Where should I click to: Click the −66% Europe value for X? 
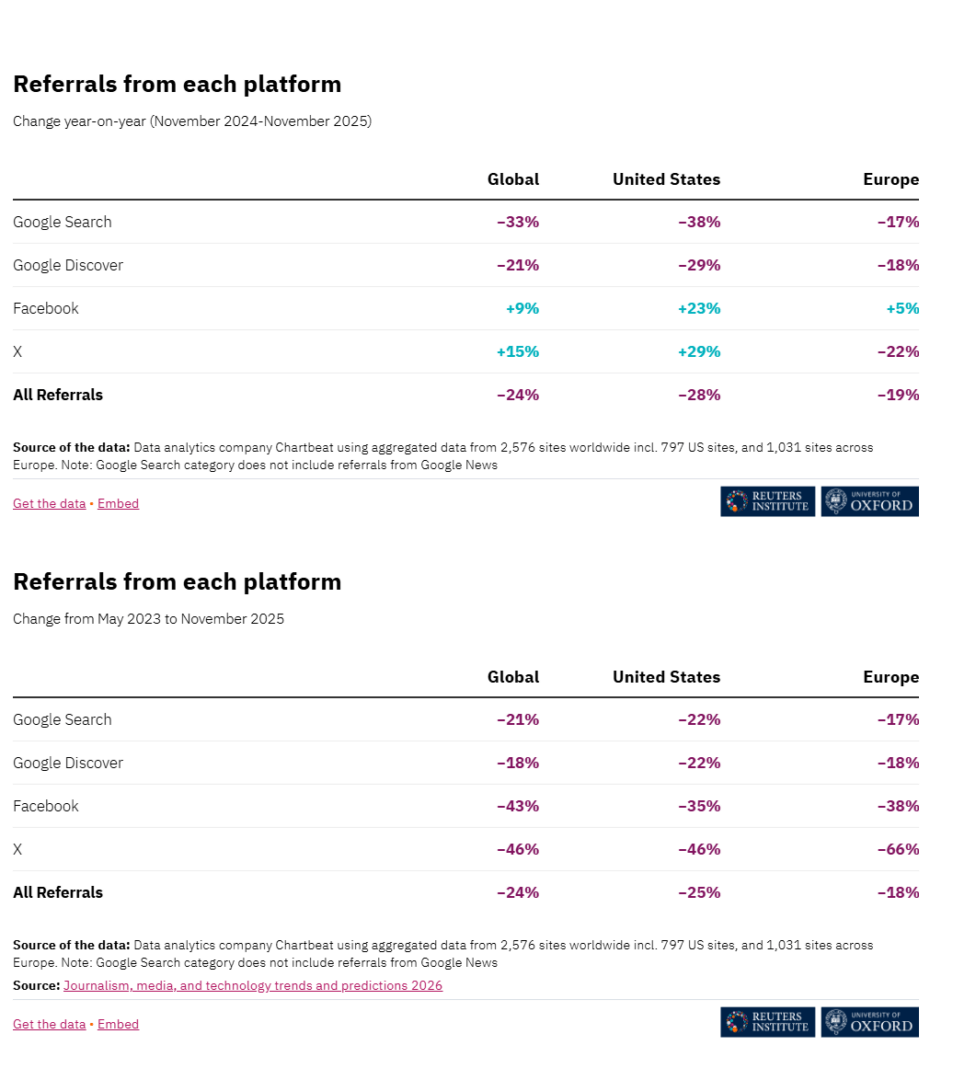point(898,850)
